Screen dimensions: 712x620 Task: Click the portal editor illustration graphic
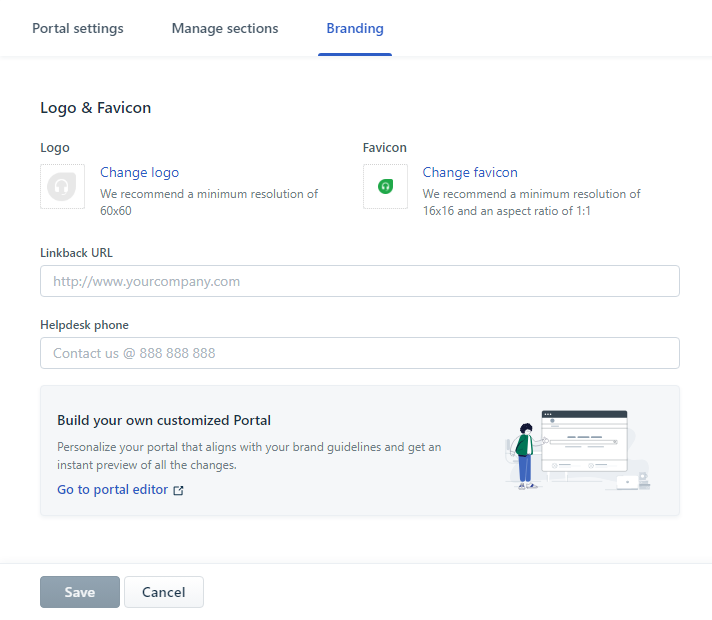click(x=577, y=450)
